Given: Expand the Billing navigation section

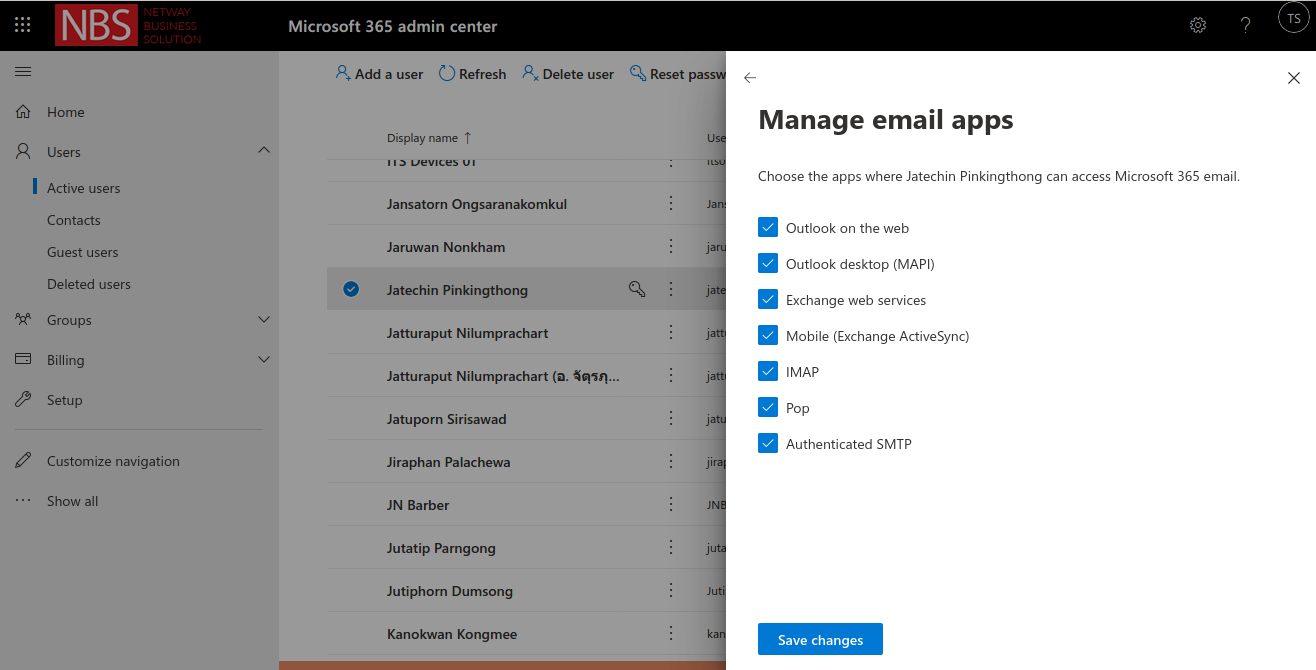Looking at the screenshot, I should tap(264, 360).
